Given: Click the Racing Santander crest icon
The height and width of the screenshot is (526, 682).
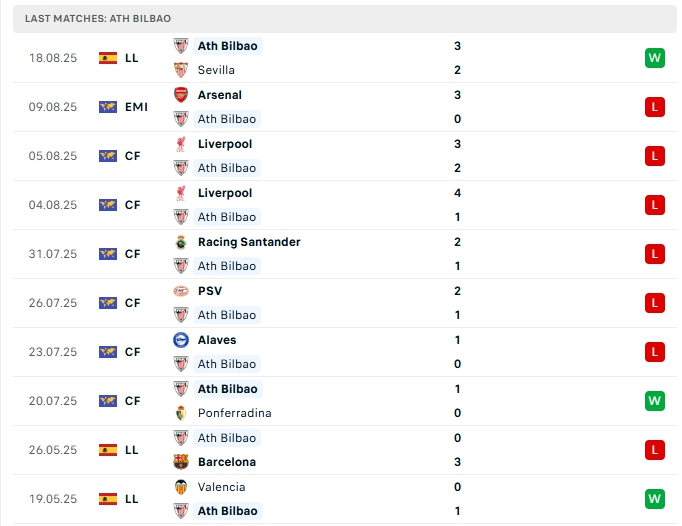Looking at the screenshot, I should click(181, 242).
